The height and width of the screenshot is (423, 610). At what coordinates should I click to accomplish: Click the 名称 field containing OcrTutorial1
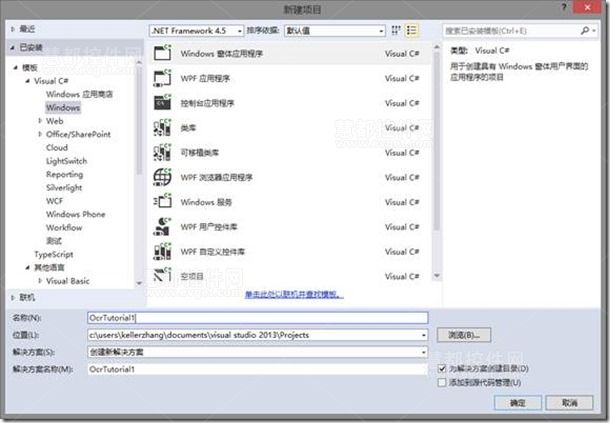pos(258,318)
